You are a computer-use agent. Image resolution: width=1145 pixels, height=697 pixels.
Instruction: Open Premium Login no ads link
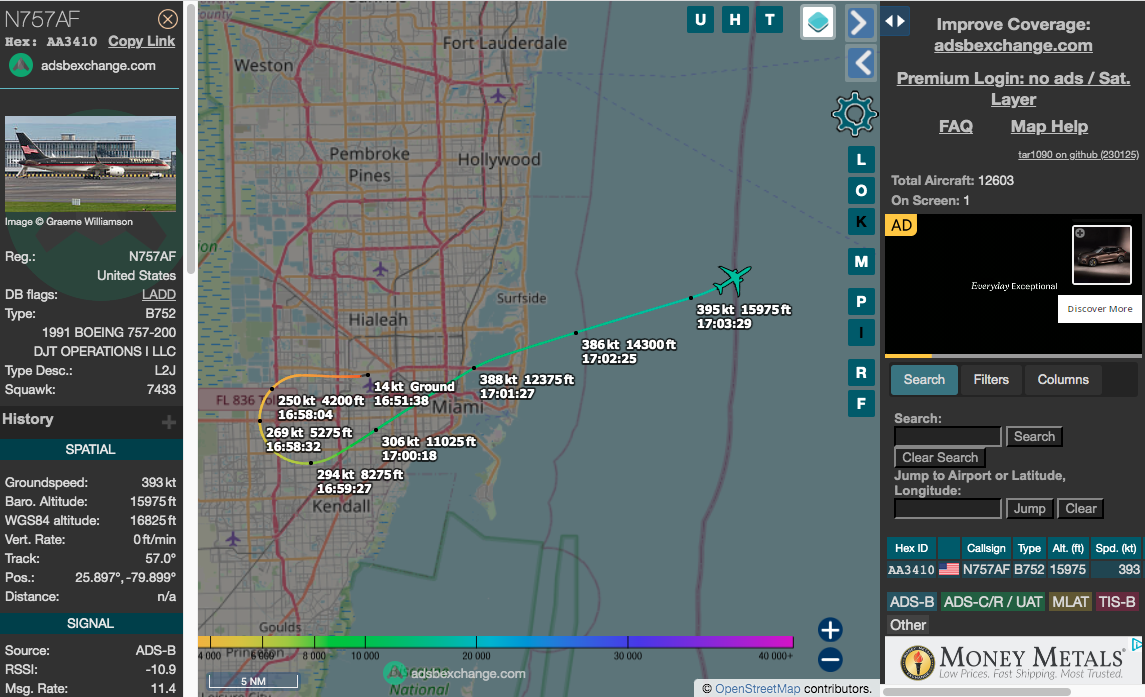(1013, 88)
